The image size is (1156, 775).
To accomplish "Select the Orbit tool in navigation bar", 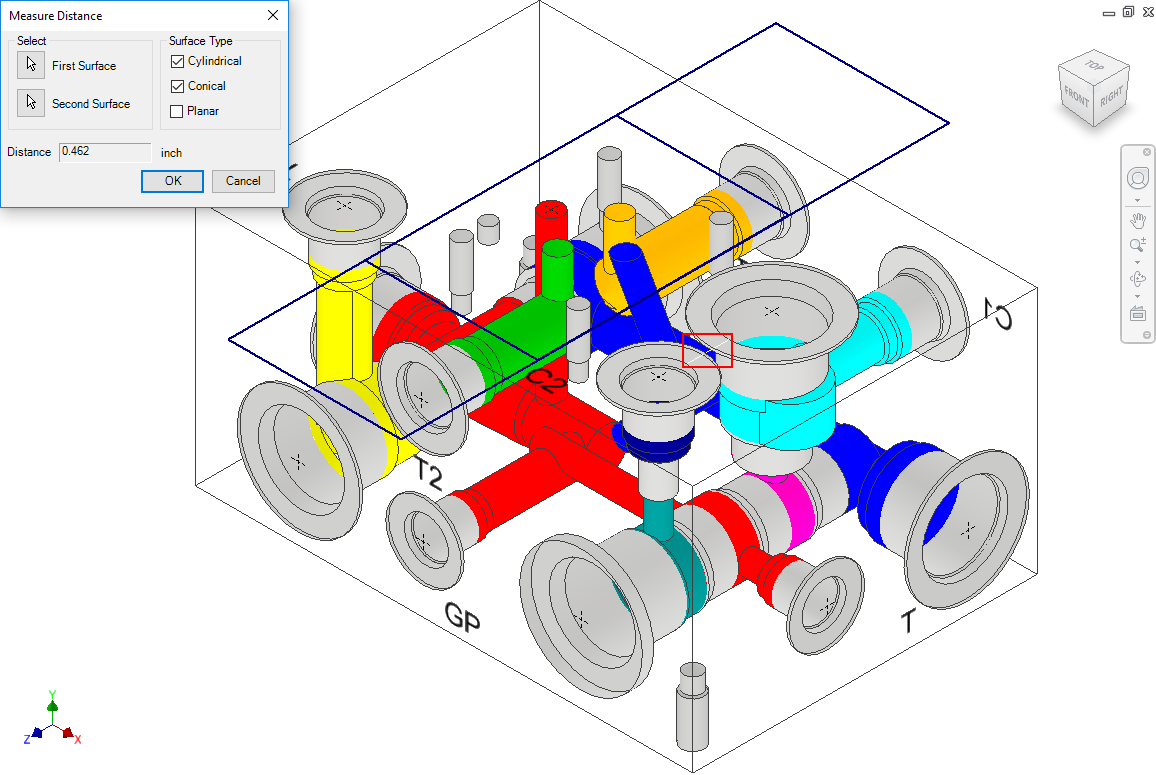I will click(x=1138, y=279).
